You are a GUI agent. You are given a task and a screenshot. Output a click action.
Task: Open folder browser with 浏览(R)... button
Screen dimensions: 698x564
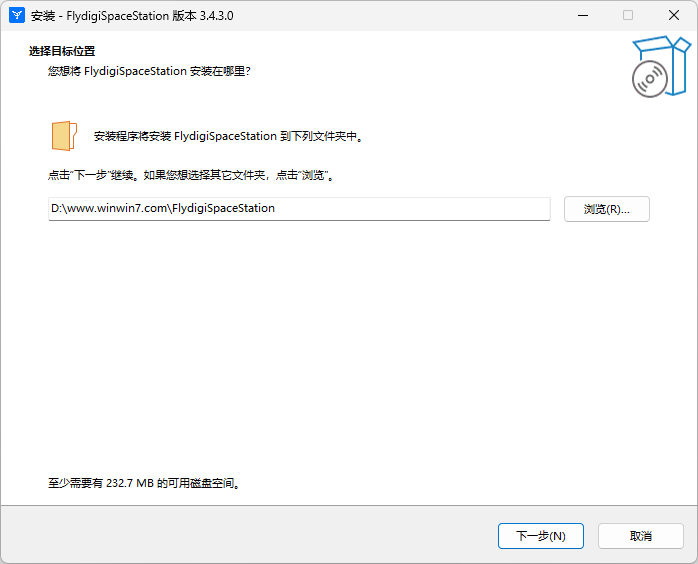tap(606, 209)
